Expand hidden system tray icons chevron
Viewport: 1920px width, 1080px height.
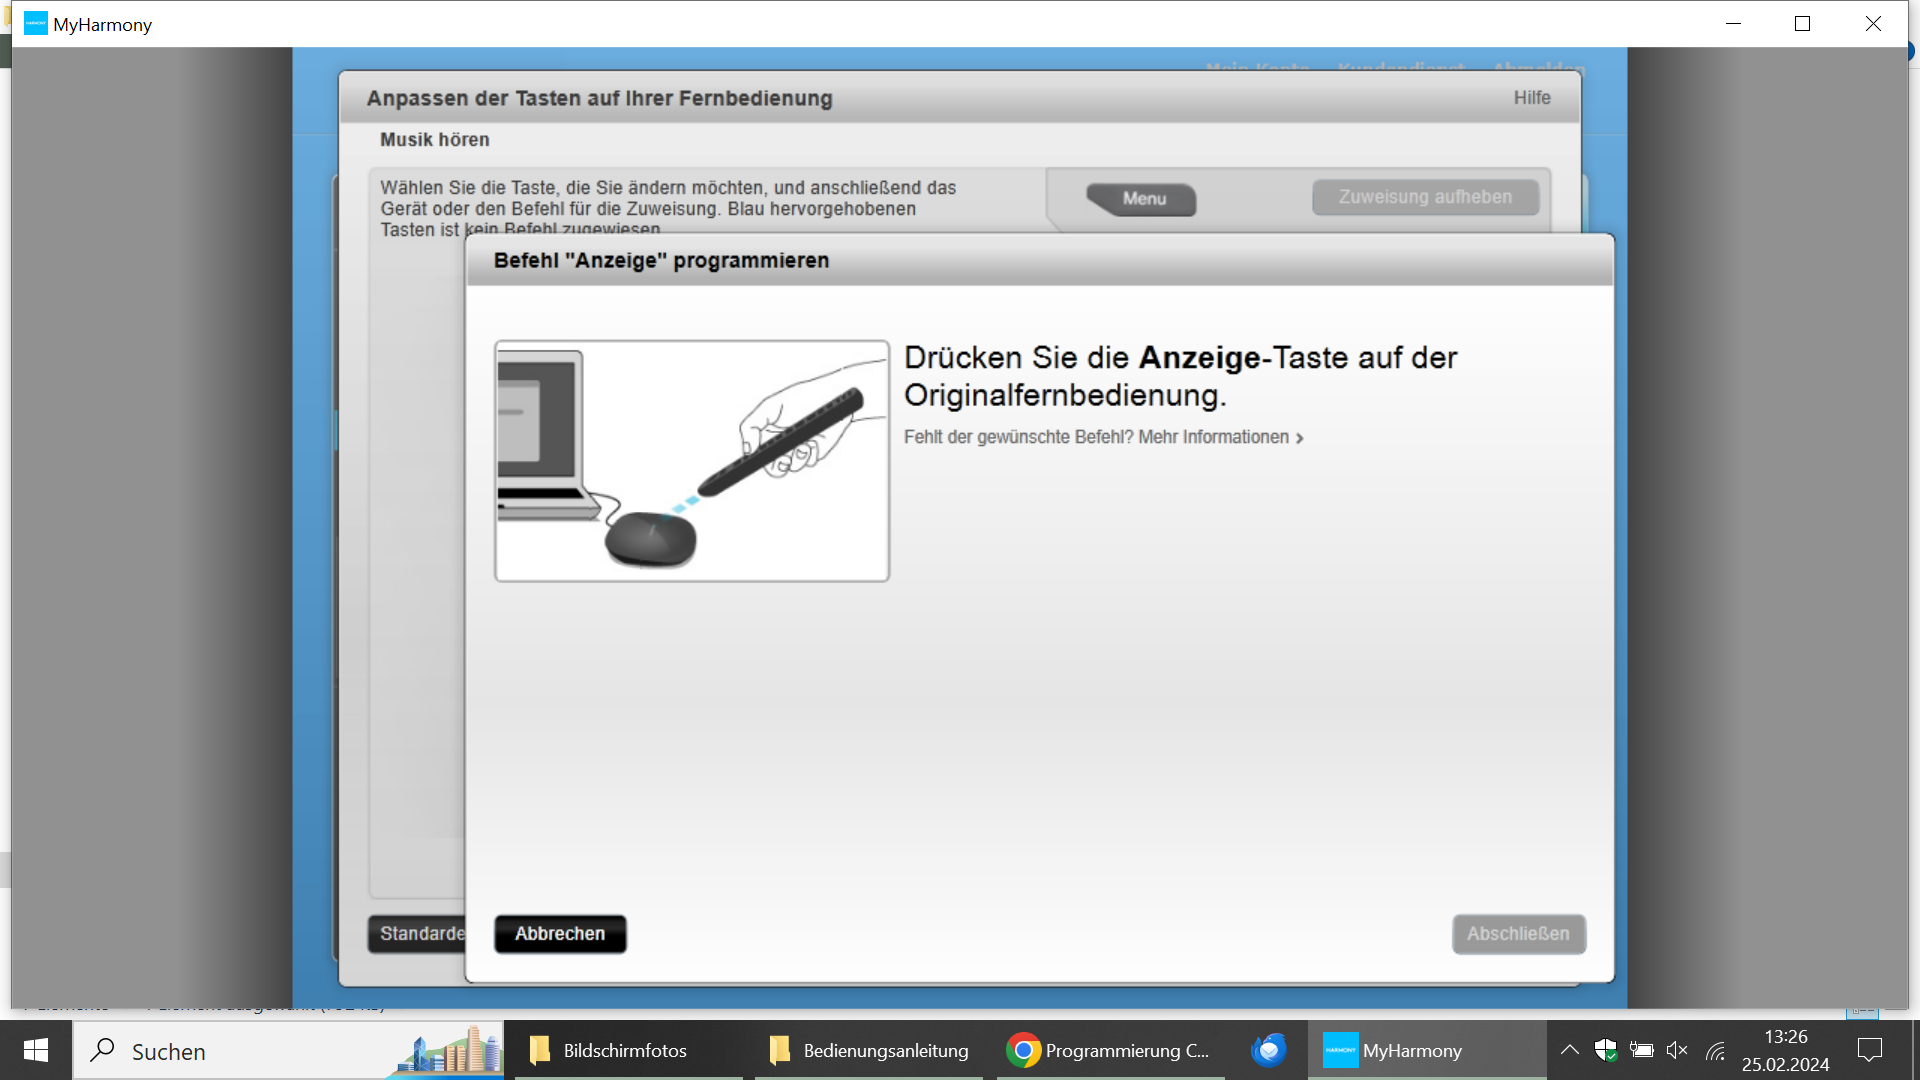point(1569,1050)
